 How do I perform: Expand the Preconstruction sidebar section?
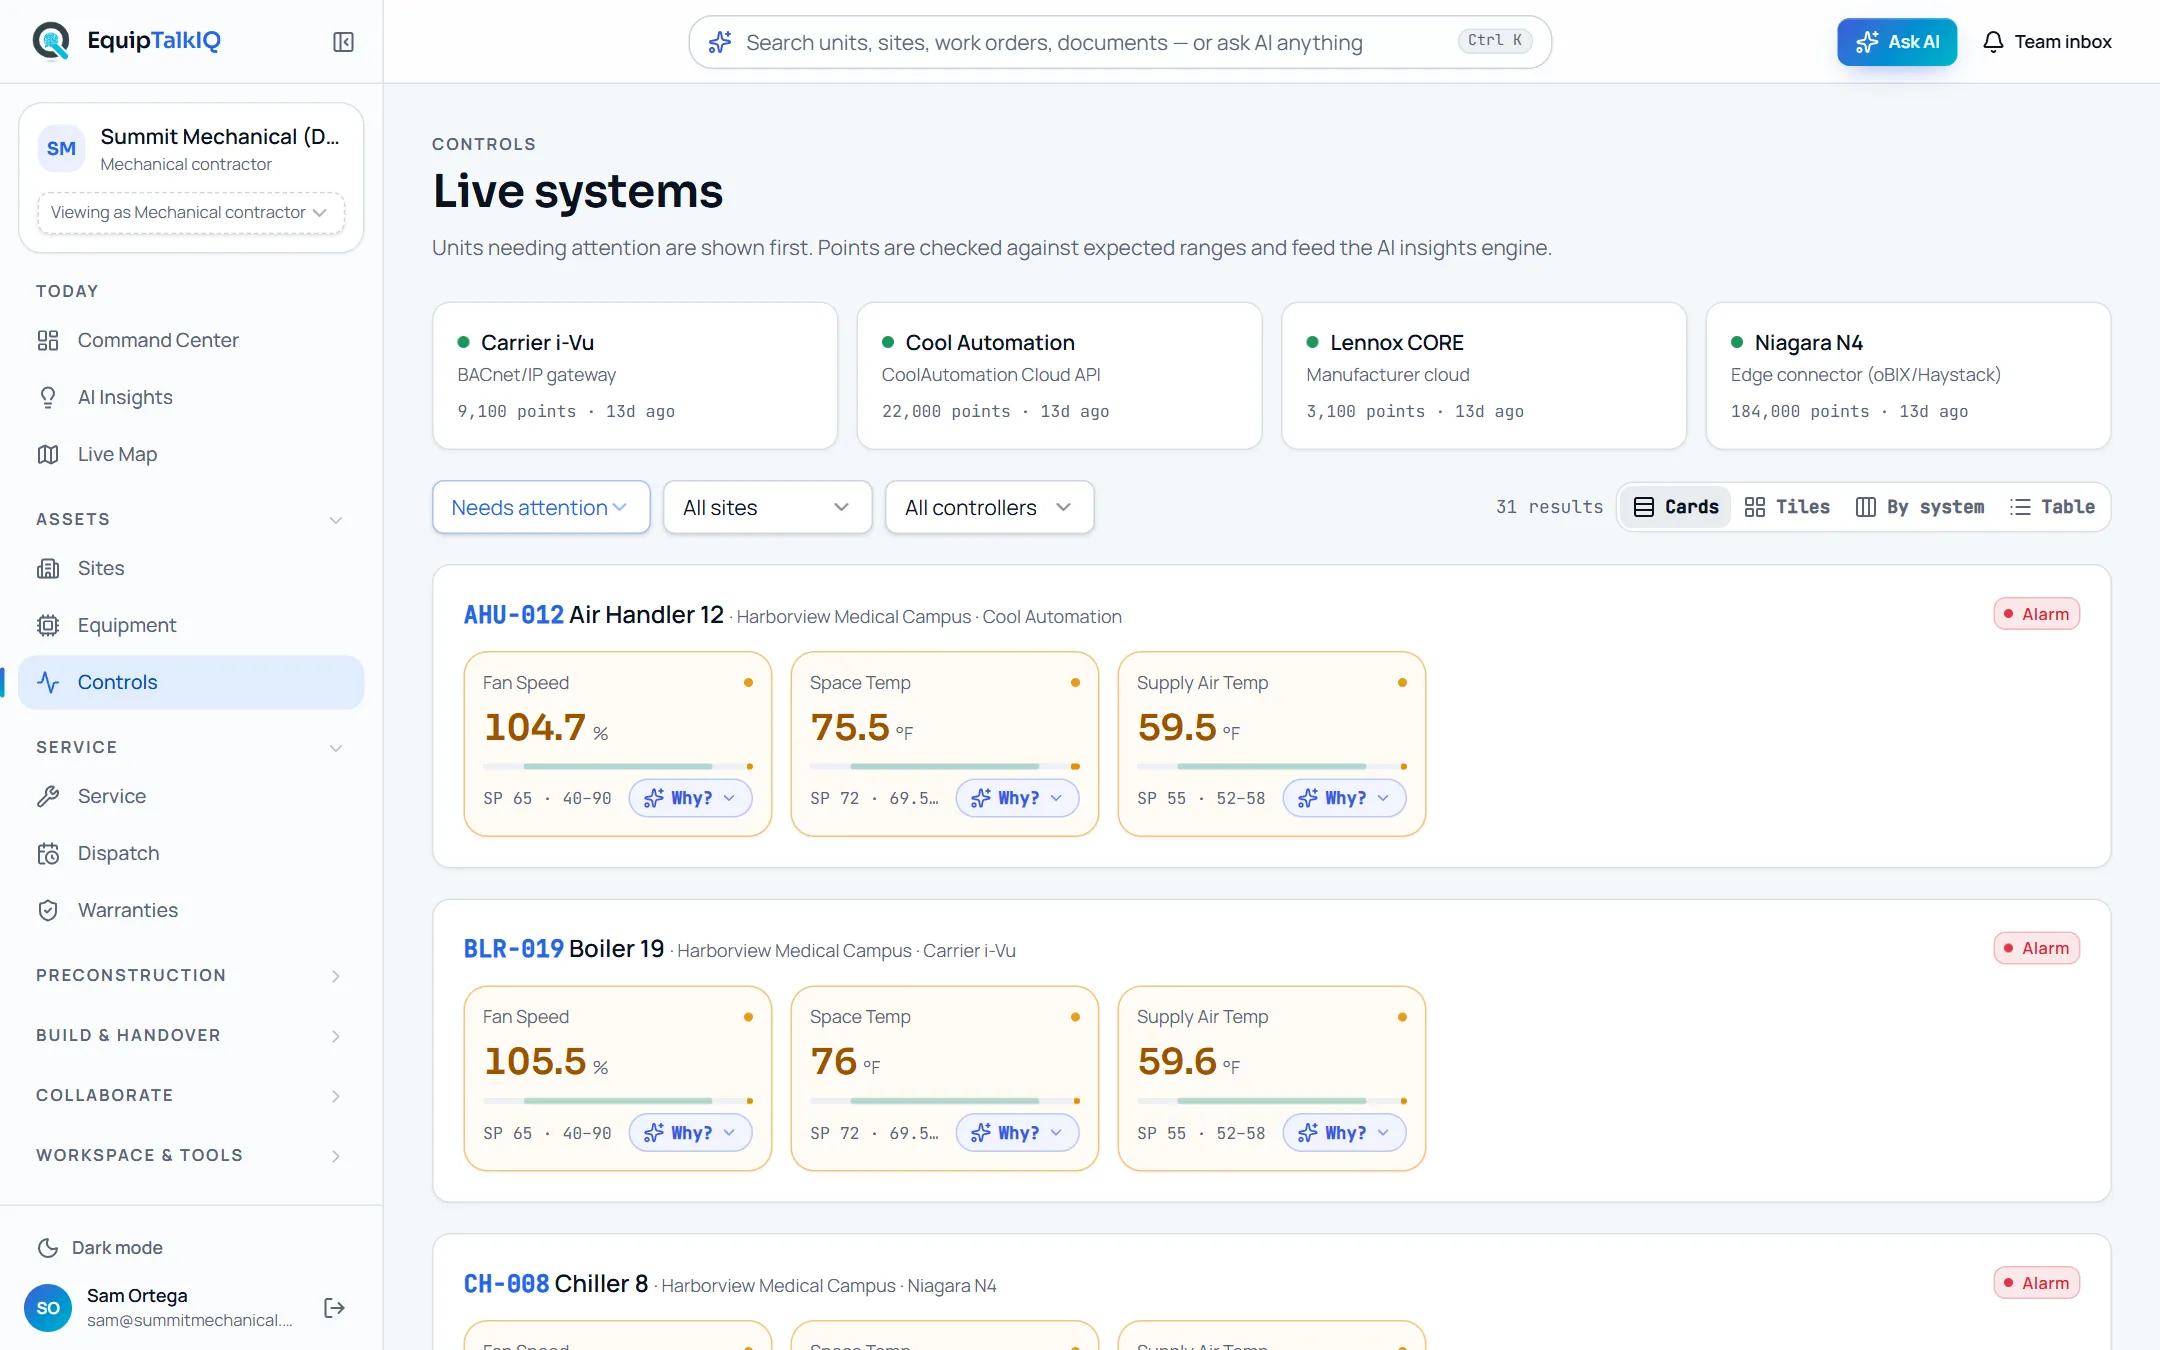191,975
